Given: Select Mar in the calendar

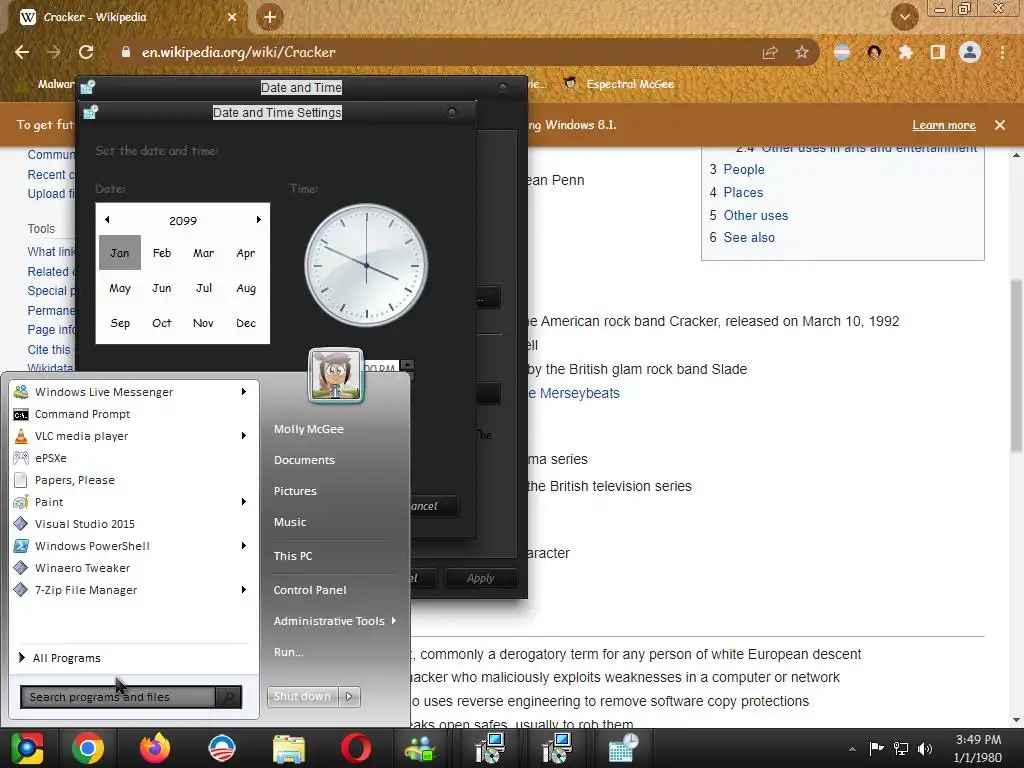Looking at the screenshot, I should tap(203, 253).
